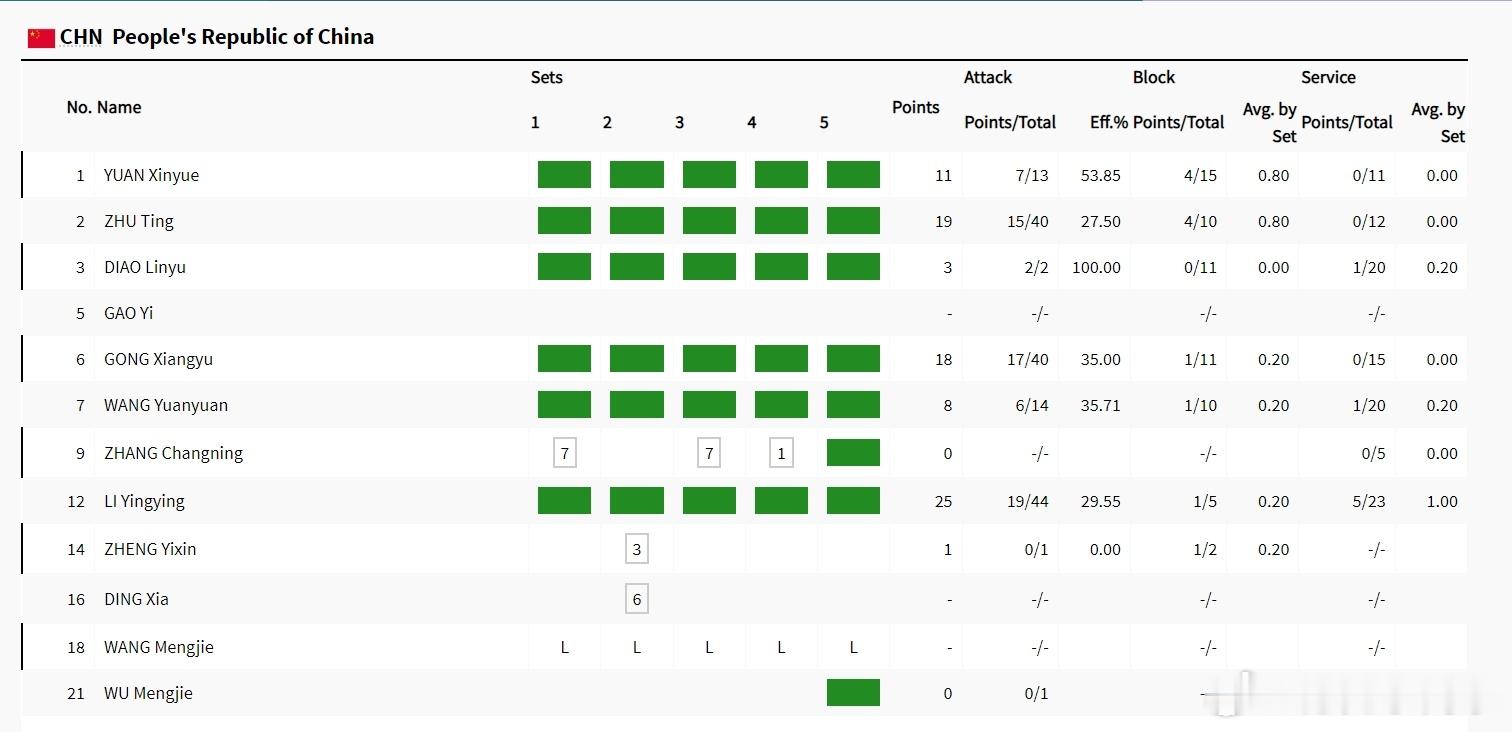
Task: Click the China flag icon
Action: pos(41,38)
